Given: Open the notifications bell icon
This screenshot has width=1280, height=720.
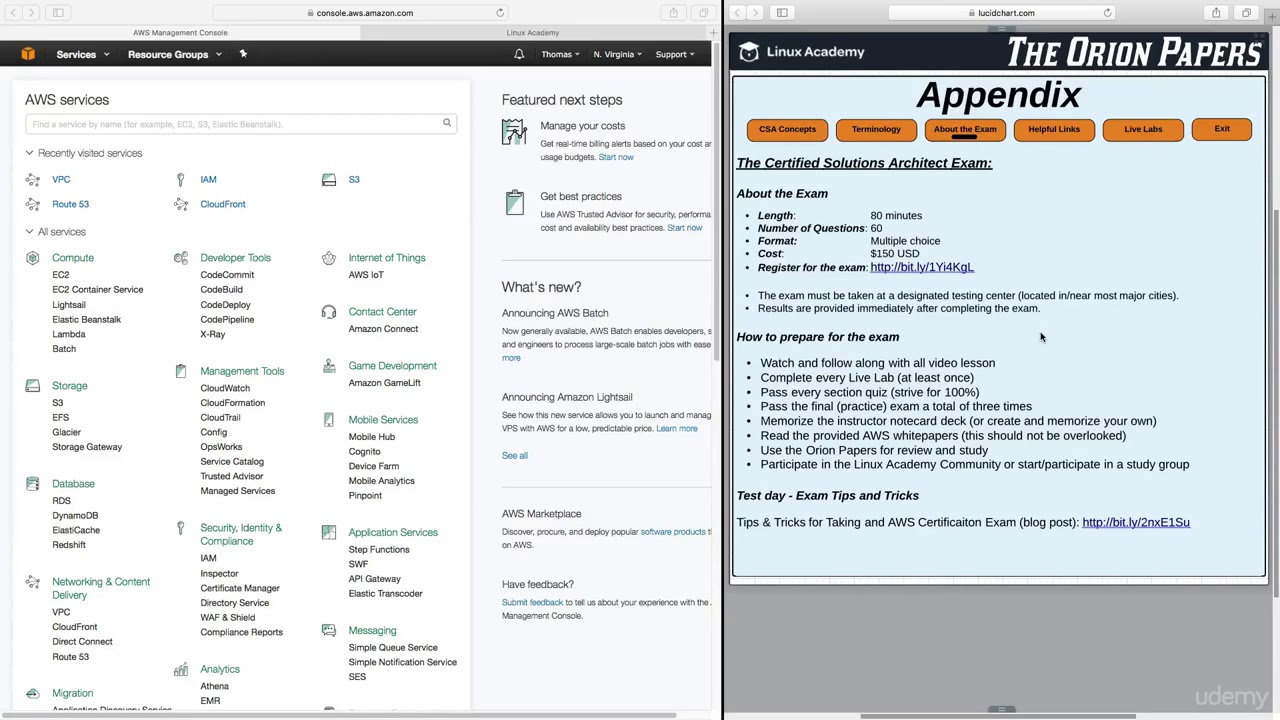Looking at the screenshot, I should 519,54.
